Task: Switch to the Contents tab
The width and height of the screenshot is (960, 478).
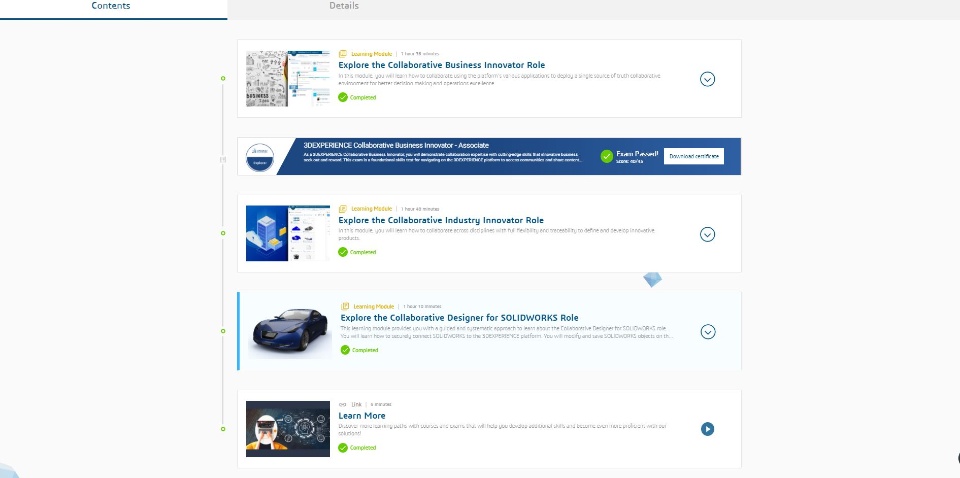Action: pos(113,9)
